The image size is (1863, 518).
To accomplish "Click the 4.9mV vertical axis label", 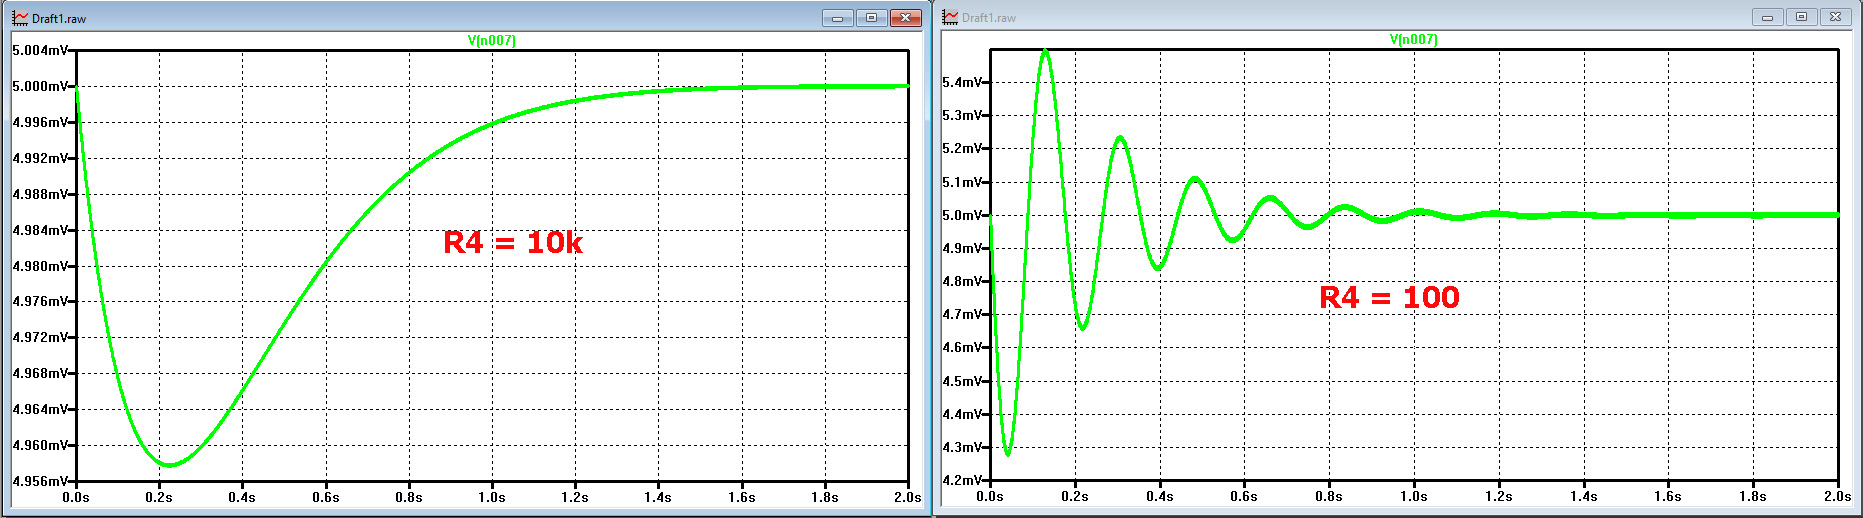I will coord(962,248).
